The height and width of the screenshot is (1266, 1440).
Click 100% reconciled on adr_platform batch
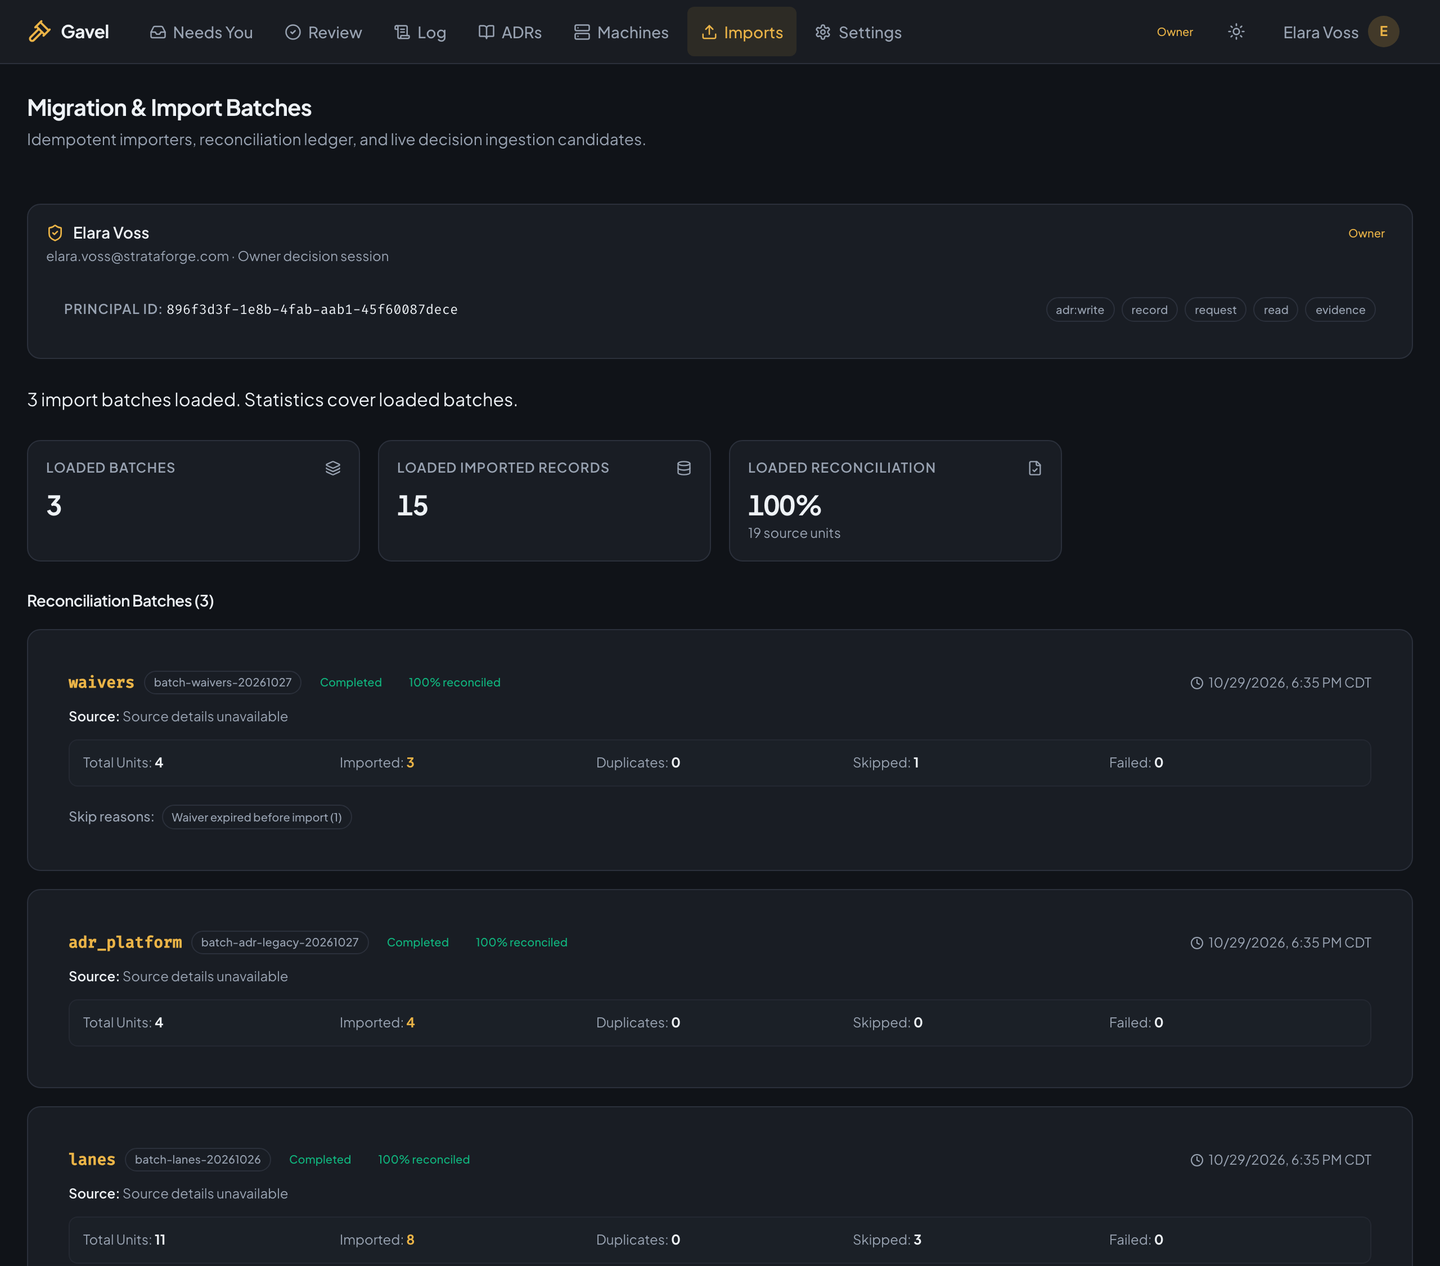521,942
